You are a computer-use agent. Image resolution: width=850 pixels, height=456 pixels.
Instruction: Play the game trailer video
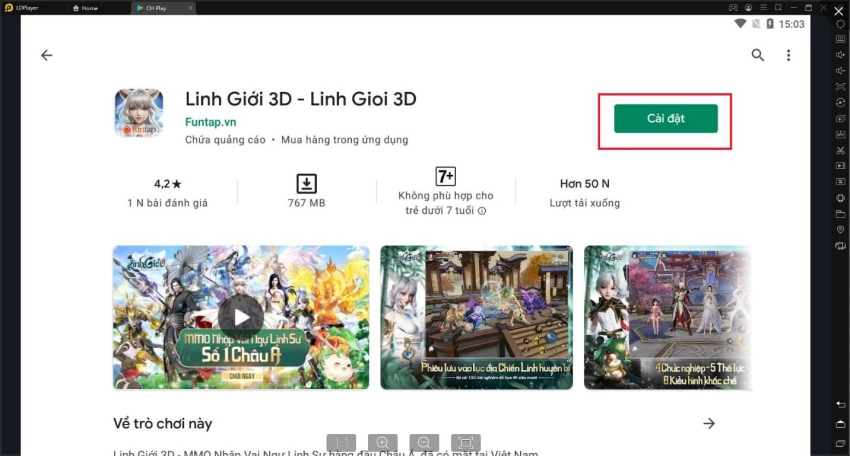tap(241, 317)
